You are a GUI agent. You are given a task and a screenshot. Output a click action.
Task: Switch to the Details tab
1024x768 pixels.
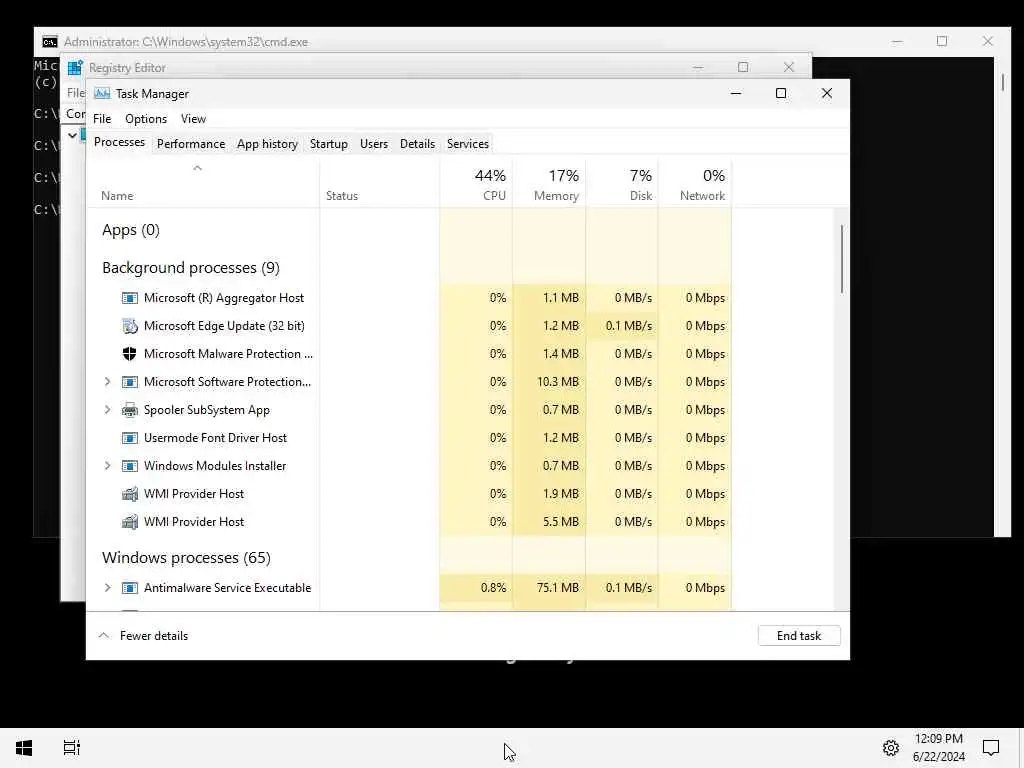tap(417, 144)
